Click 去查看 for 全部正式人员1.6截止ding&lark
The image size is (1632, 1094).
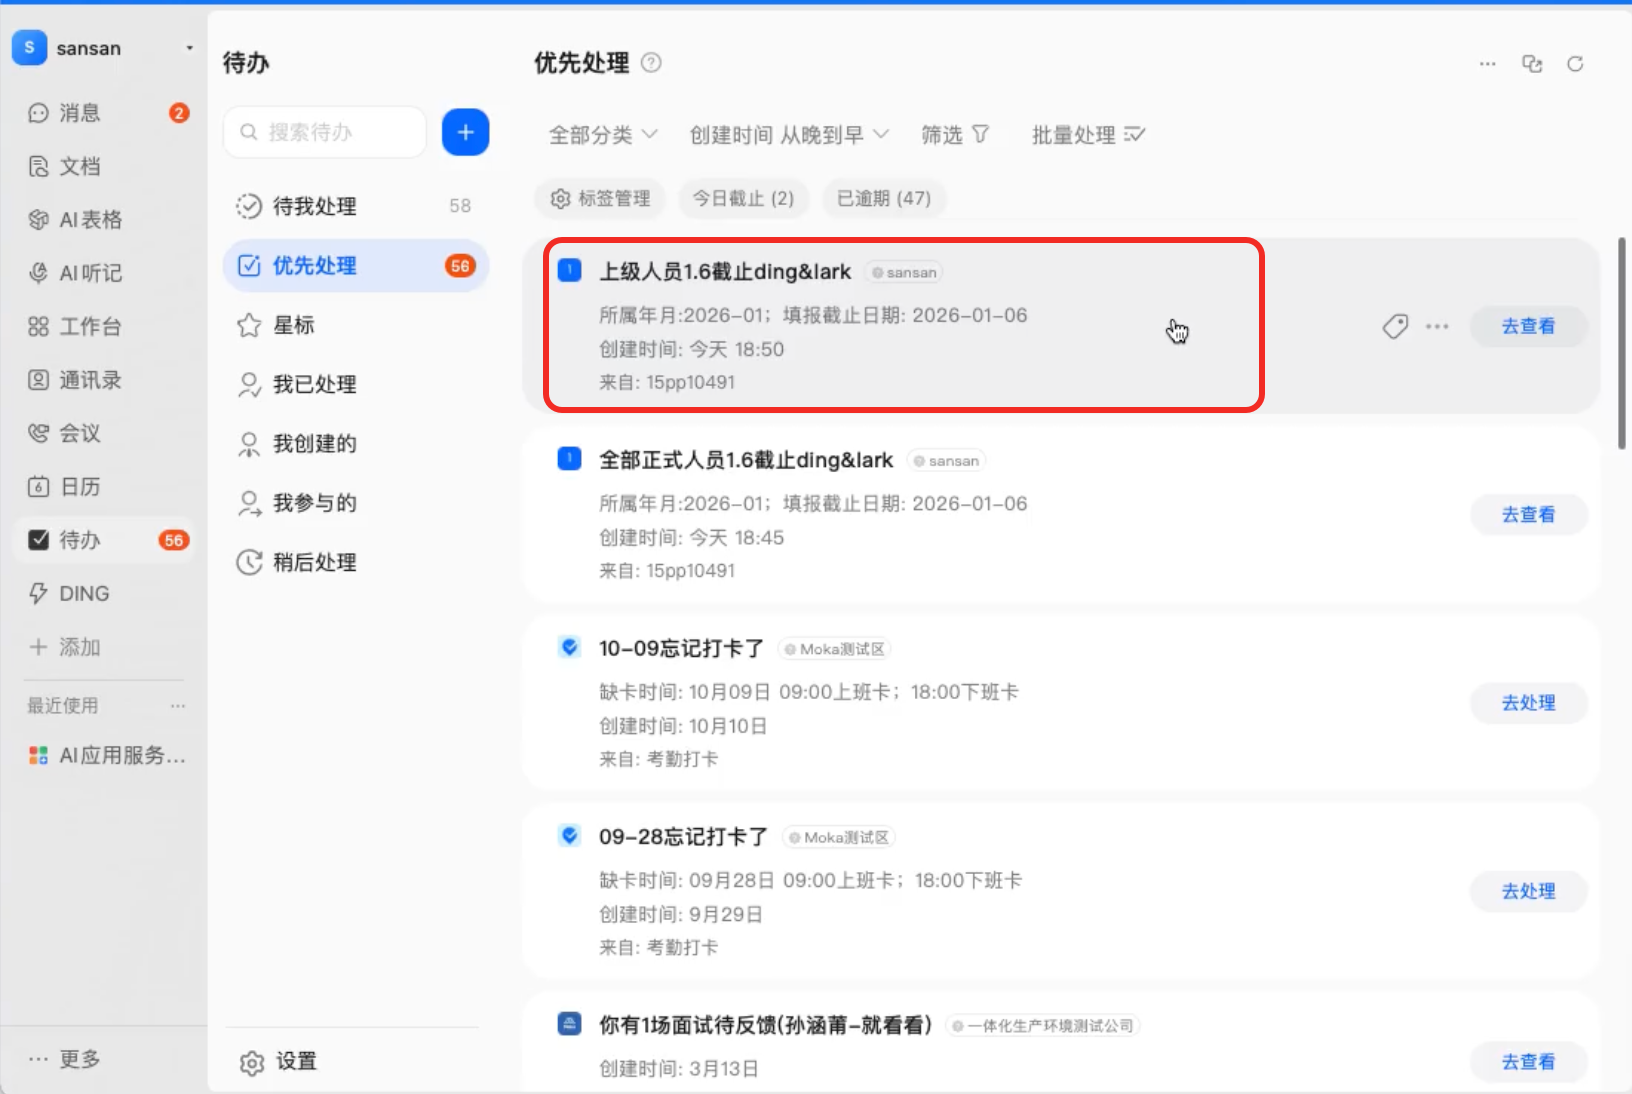1528,515
